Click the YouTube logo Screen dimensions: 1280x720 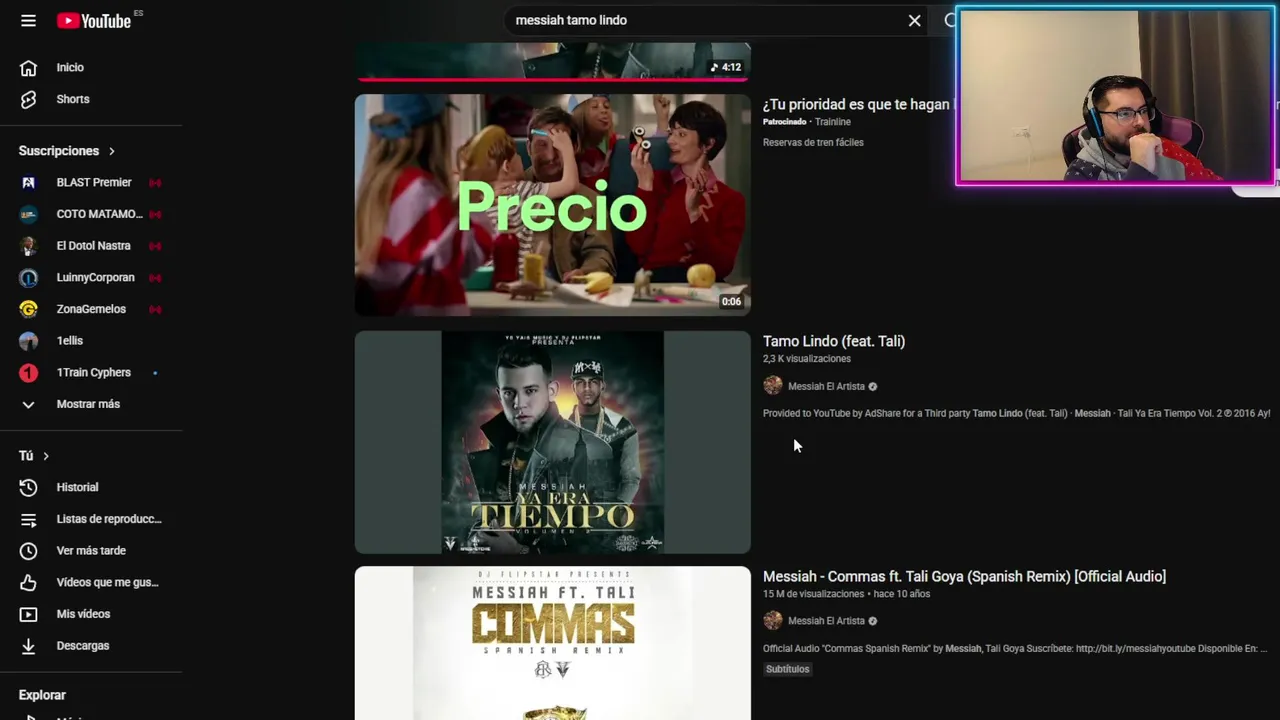click(94, 20)
